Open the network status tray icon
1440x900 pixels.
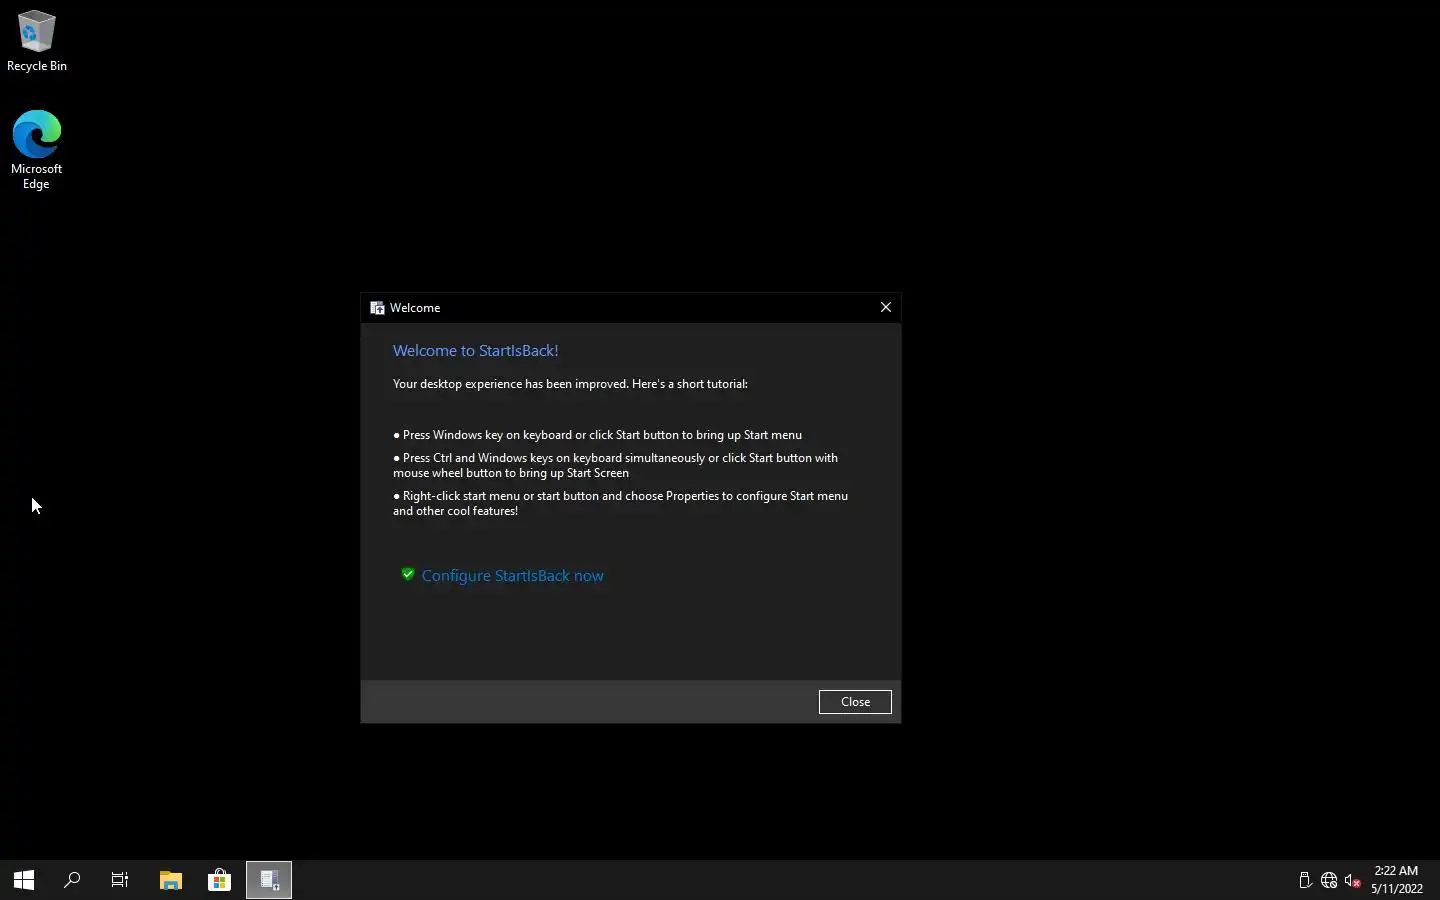pyautogui.click(x=1329, y=881)
